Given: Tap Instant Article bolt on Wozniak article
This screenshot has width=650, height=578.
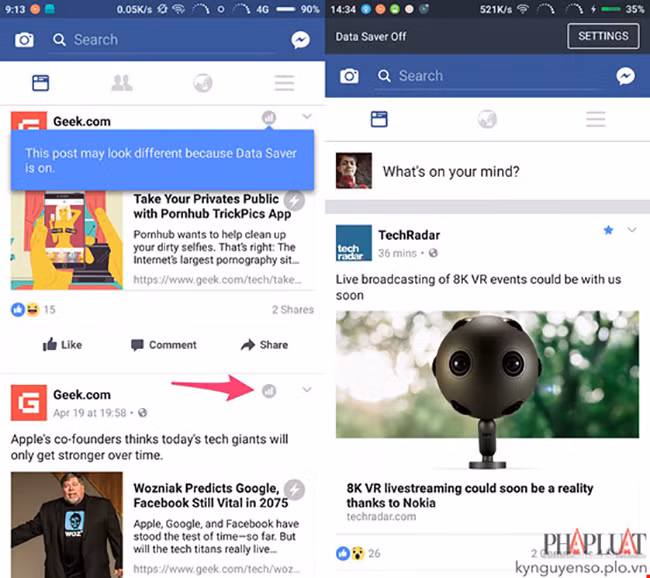Looking at the screenshot, I should click(294, 490).
